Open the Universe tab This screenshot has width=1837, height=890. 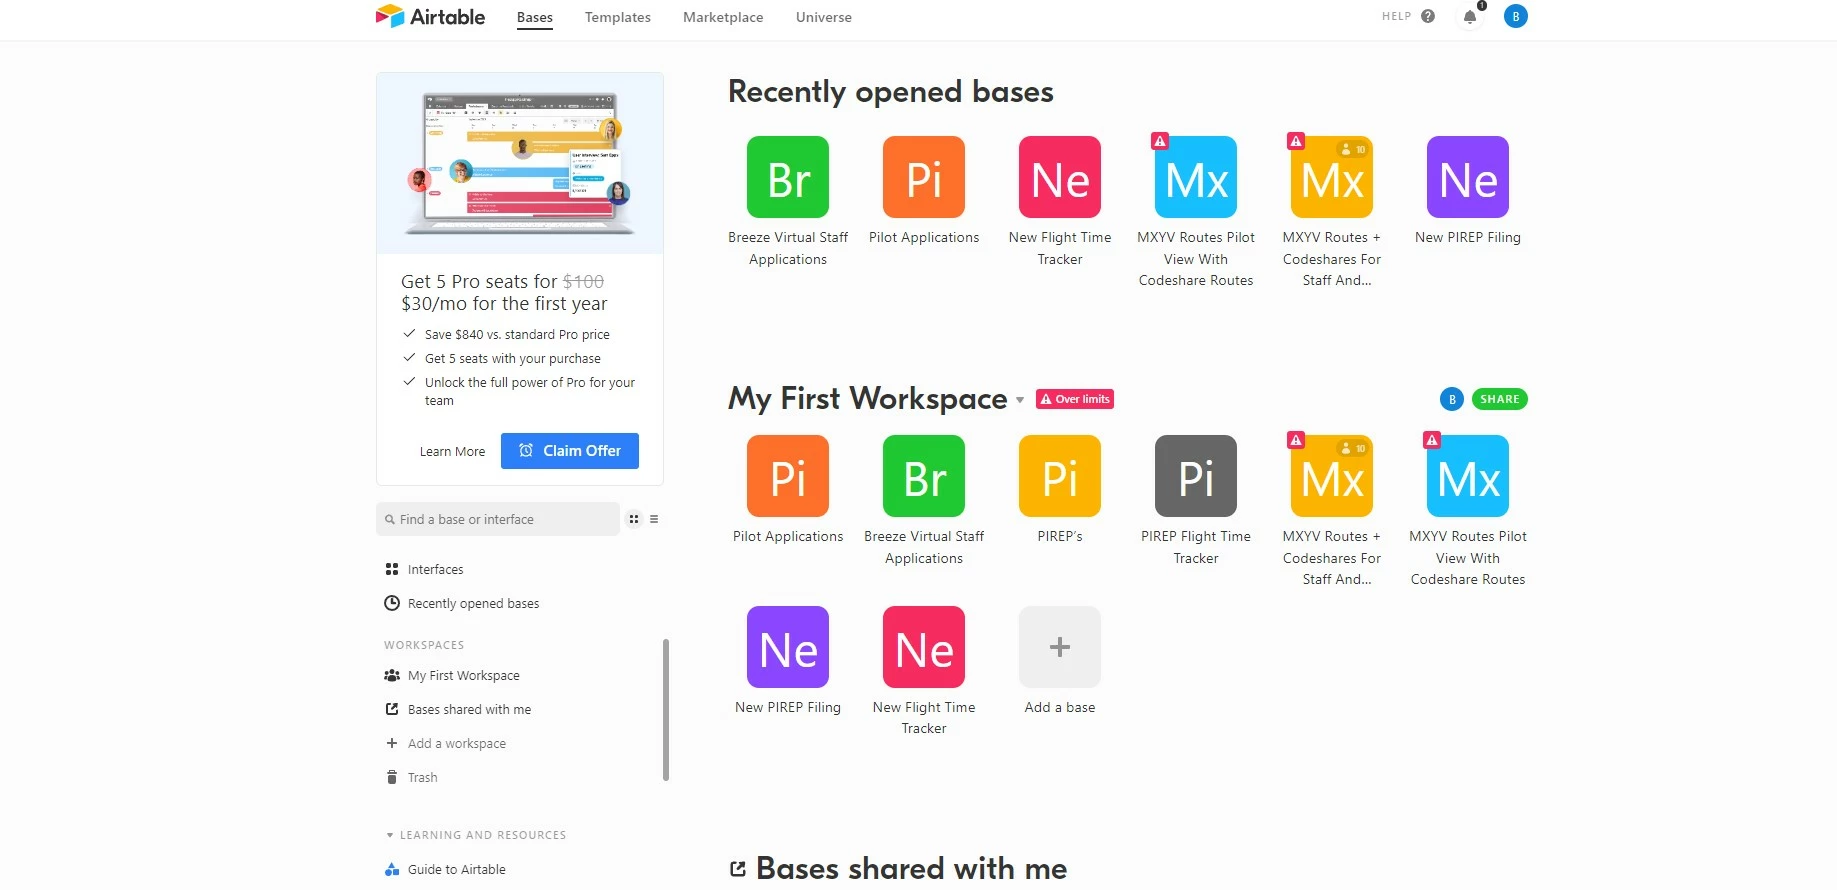[824, 17]
